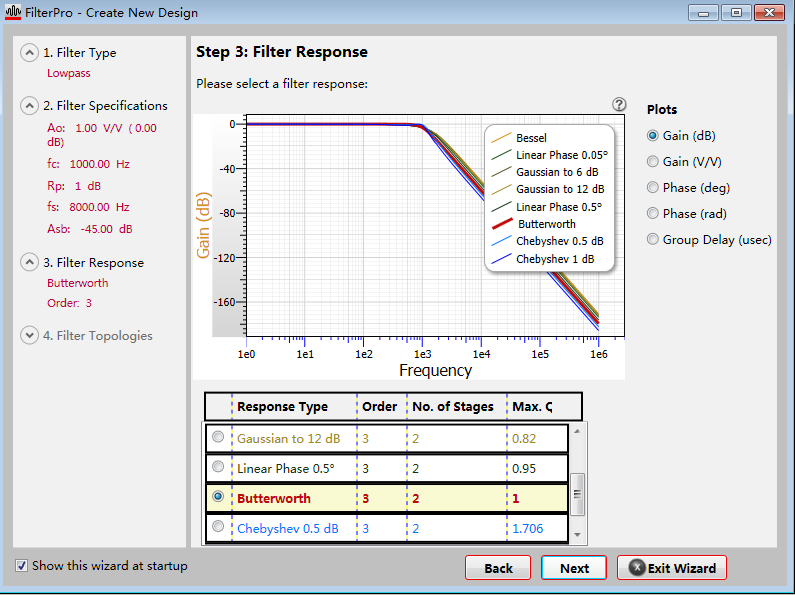795x595 pixels.
Task: Click the Order: 3 value in sidebar
Action: coord(69,303)
